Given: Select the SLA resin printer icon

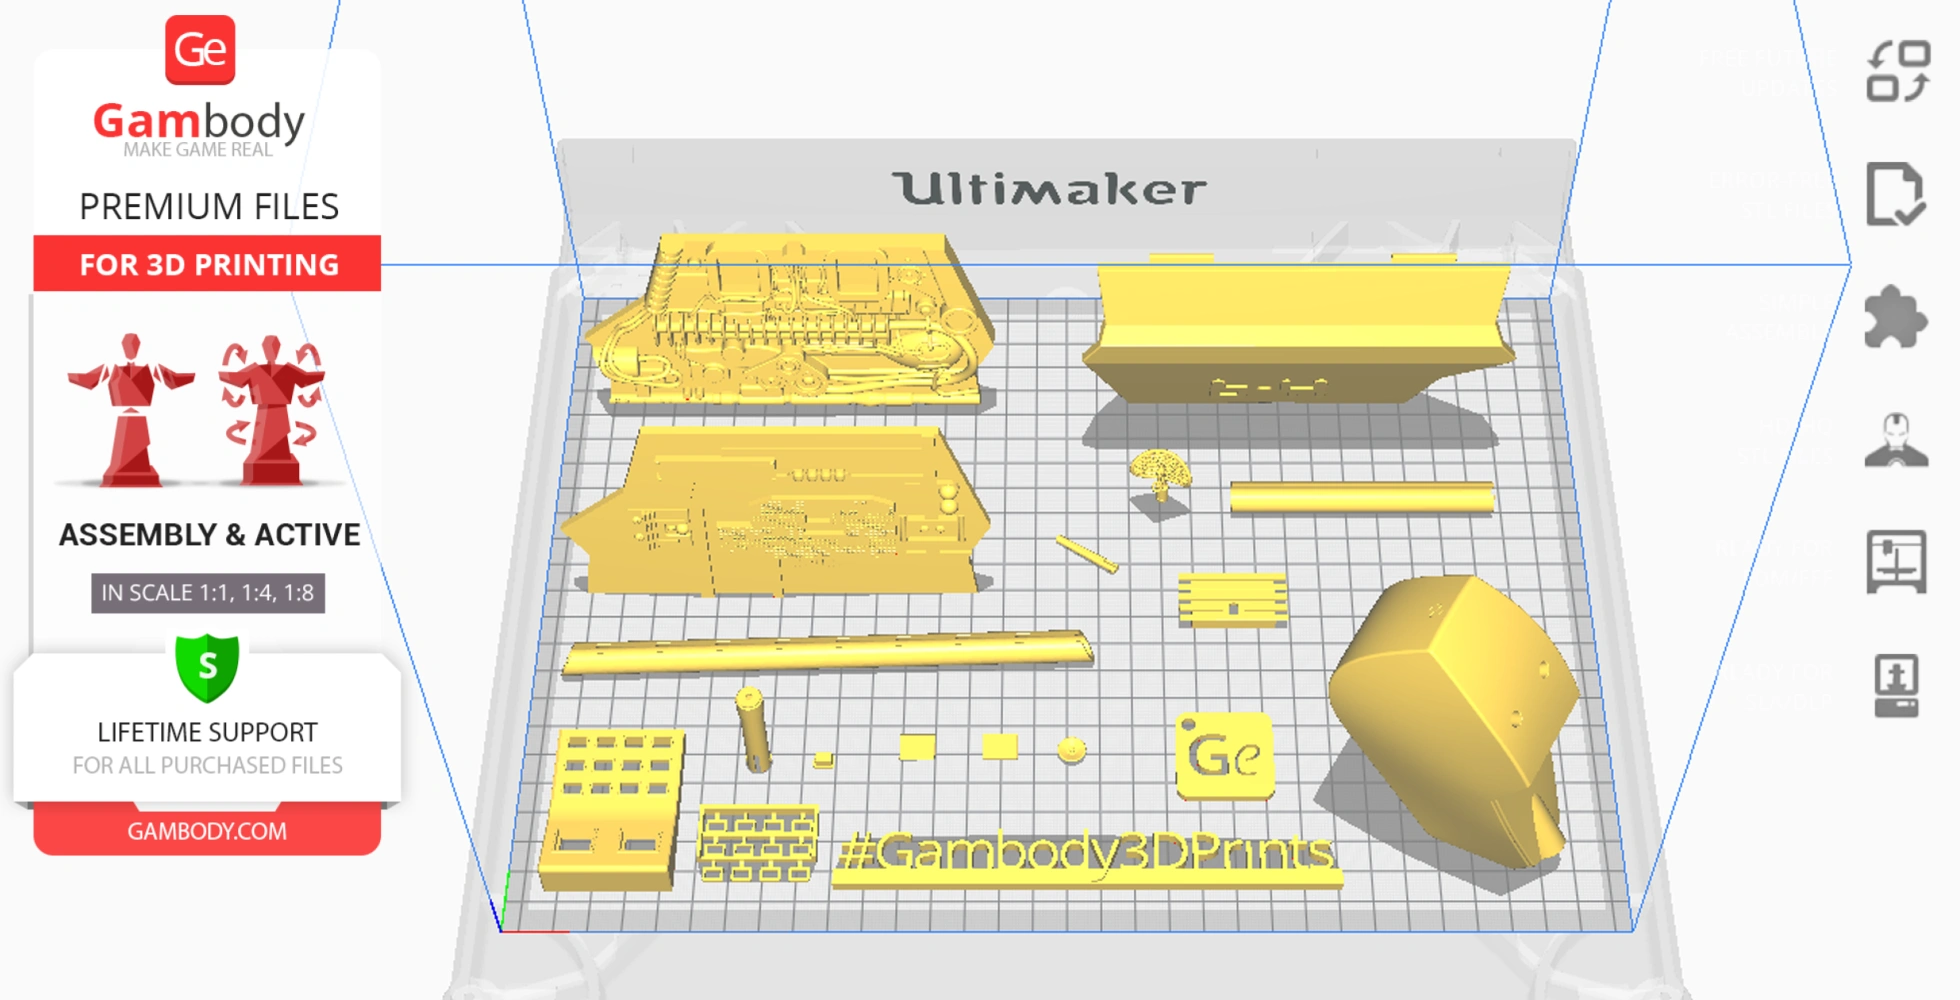Looking at the screenshot, I should point(1895,686).
